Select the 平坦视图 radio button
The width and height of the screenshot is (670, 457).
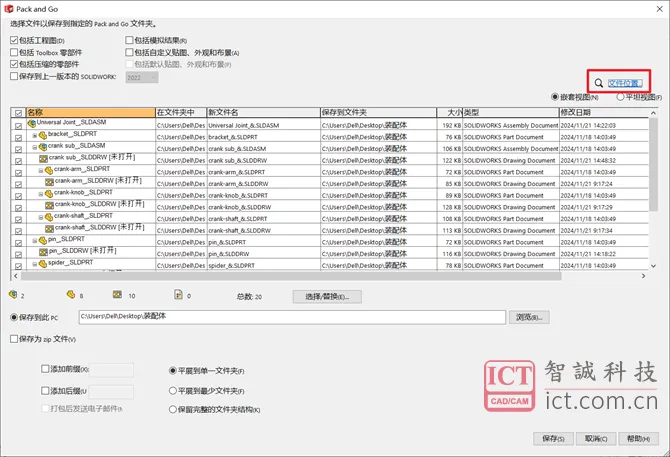tap(620, 97)
